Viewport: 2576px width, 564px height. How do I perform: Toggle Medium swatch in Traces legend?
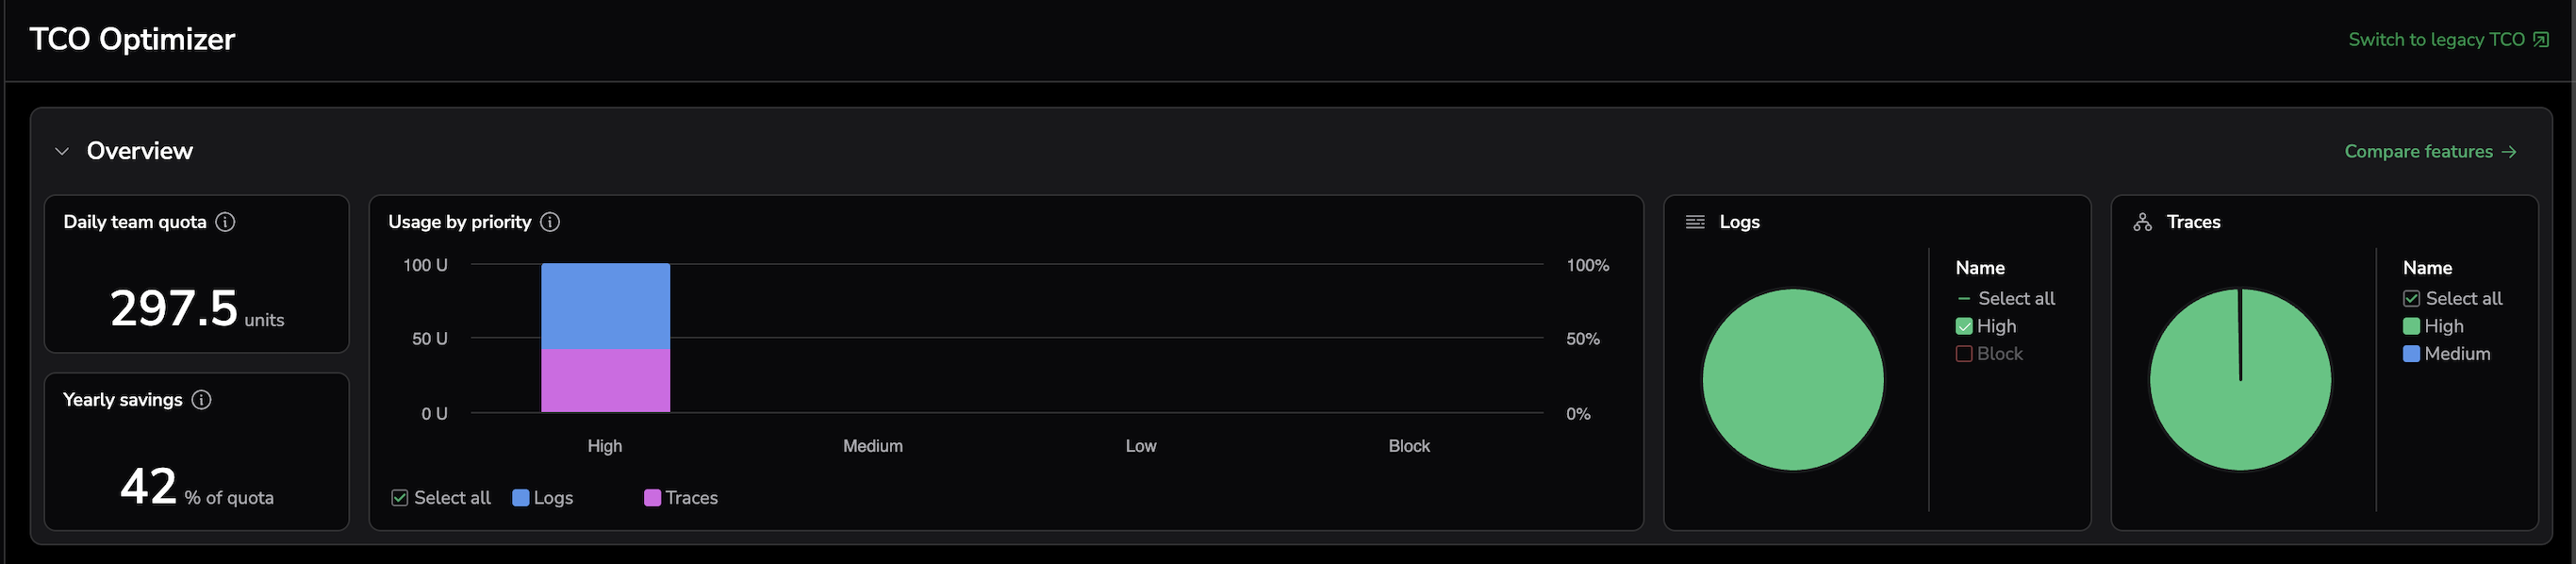point(2411,354)
